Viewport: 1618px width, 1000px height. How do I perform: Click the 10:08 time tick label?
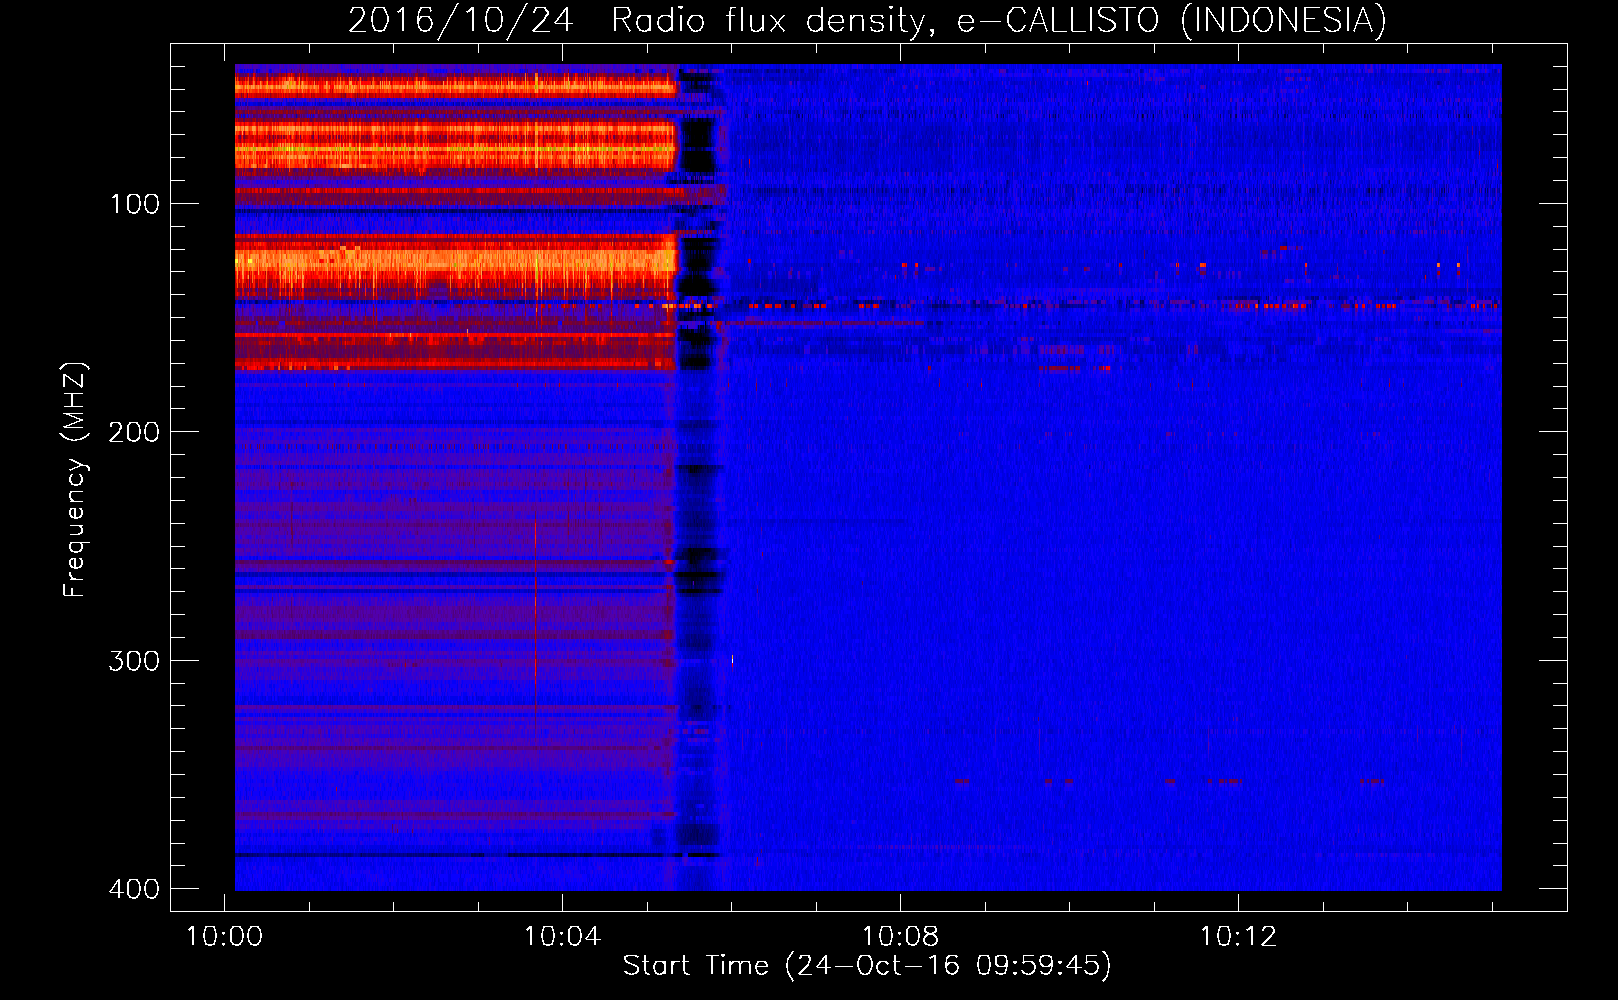[x=901, y=936]
